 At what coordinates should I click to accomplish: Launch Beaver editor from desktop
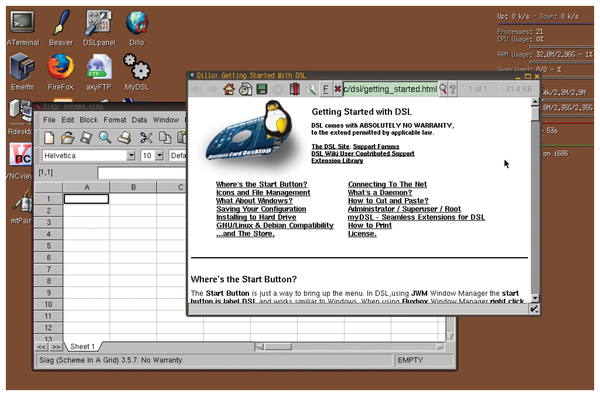click(x=60, y=28)
